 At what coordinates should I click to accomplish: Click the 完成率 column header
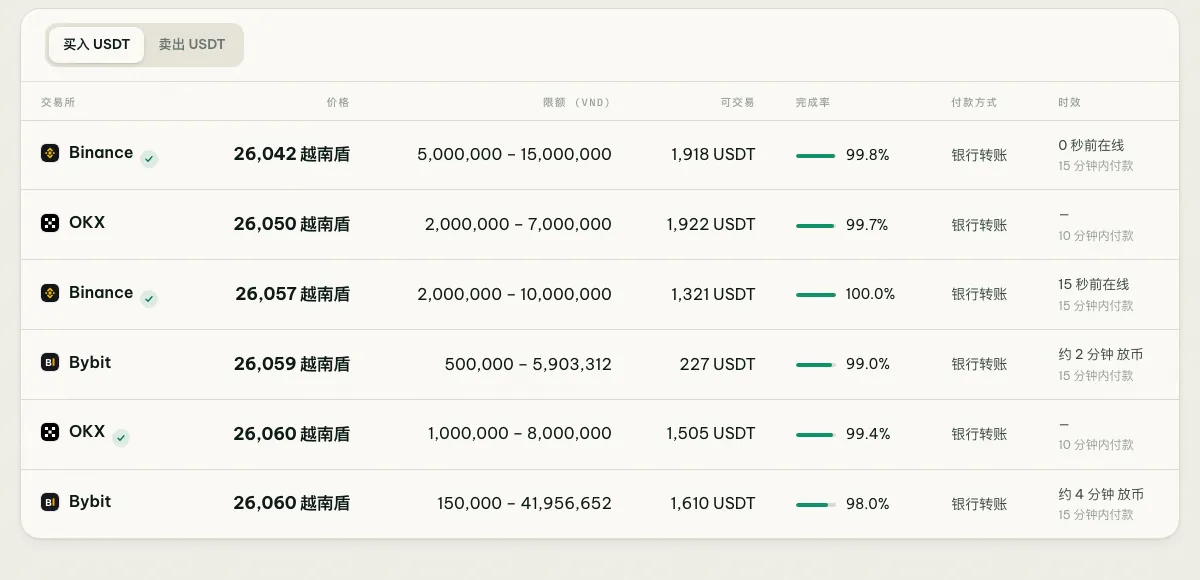813,102
